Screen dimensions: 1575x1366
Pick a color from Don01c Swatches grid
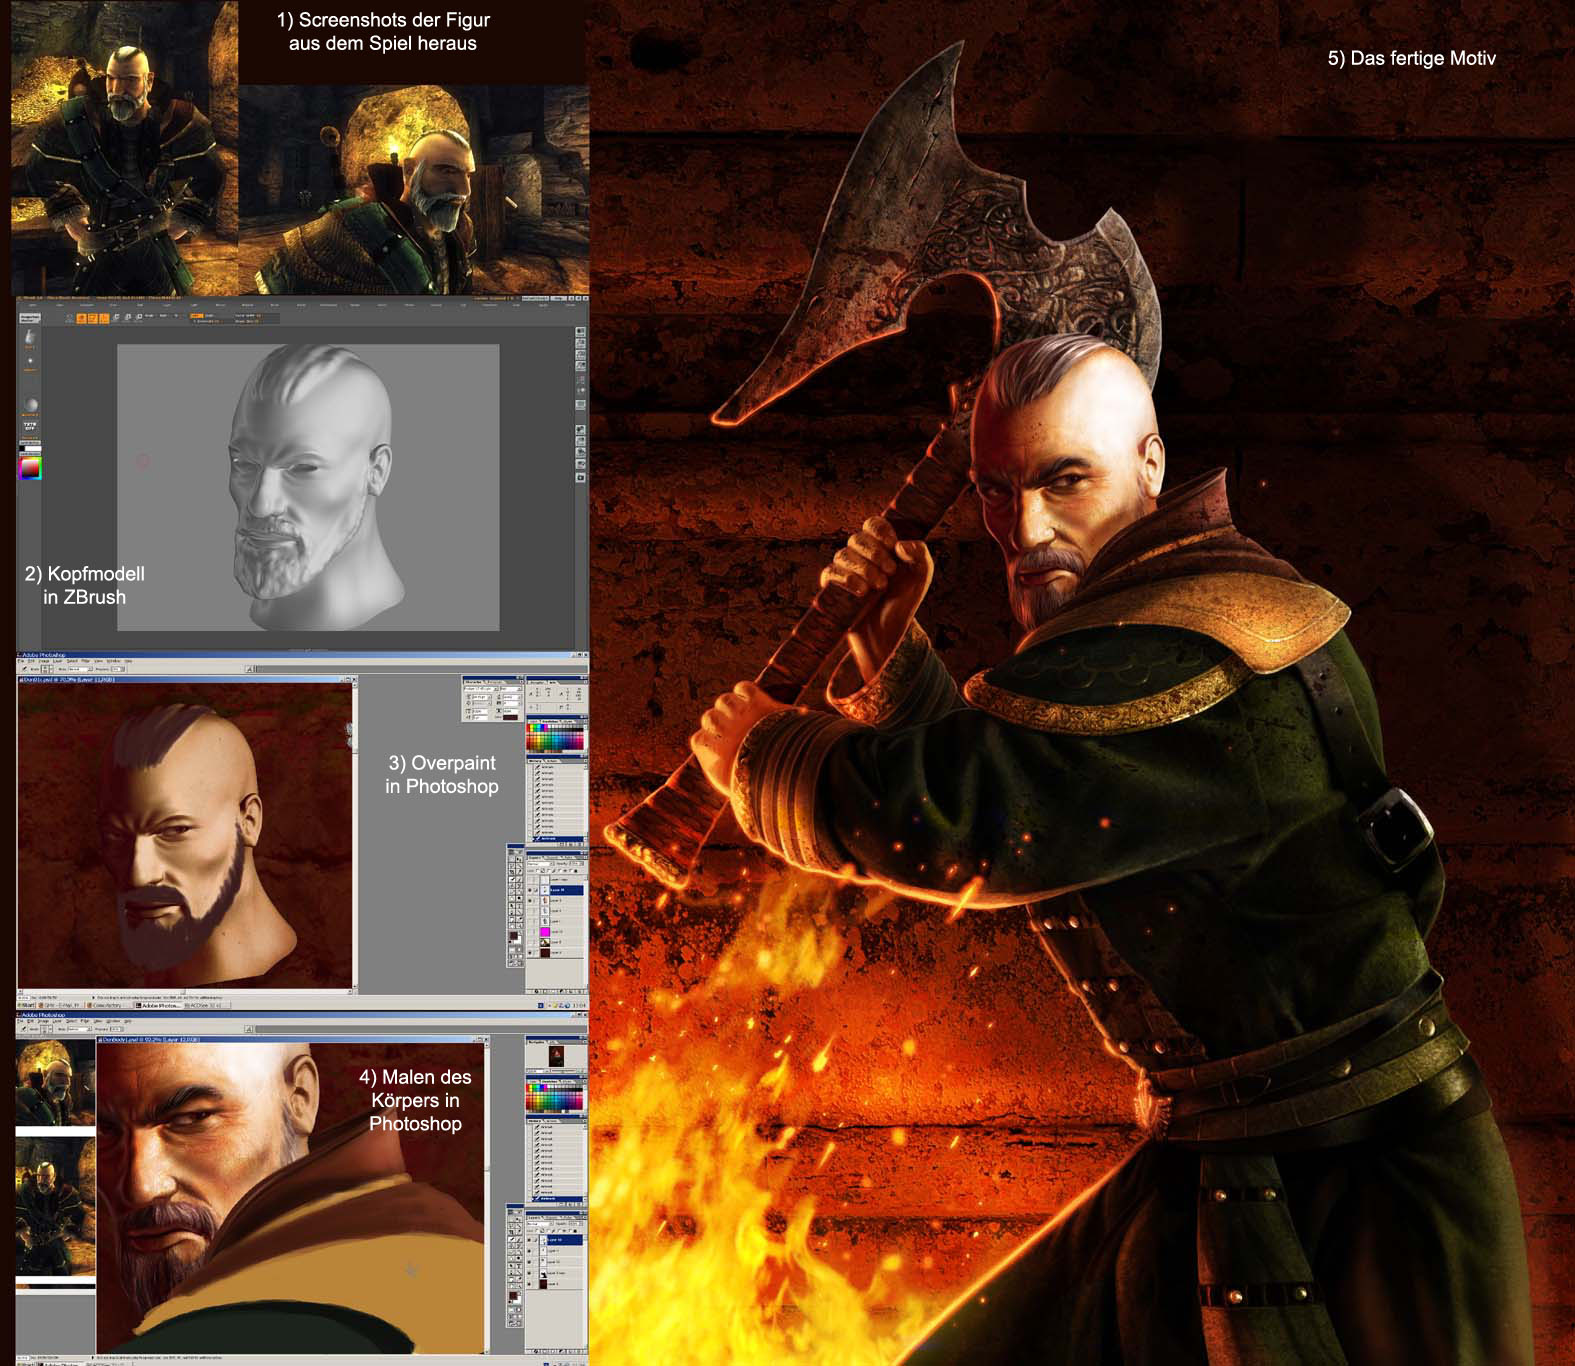[x=555, y=738]
